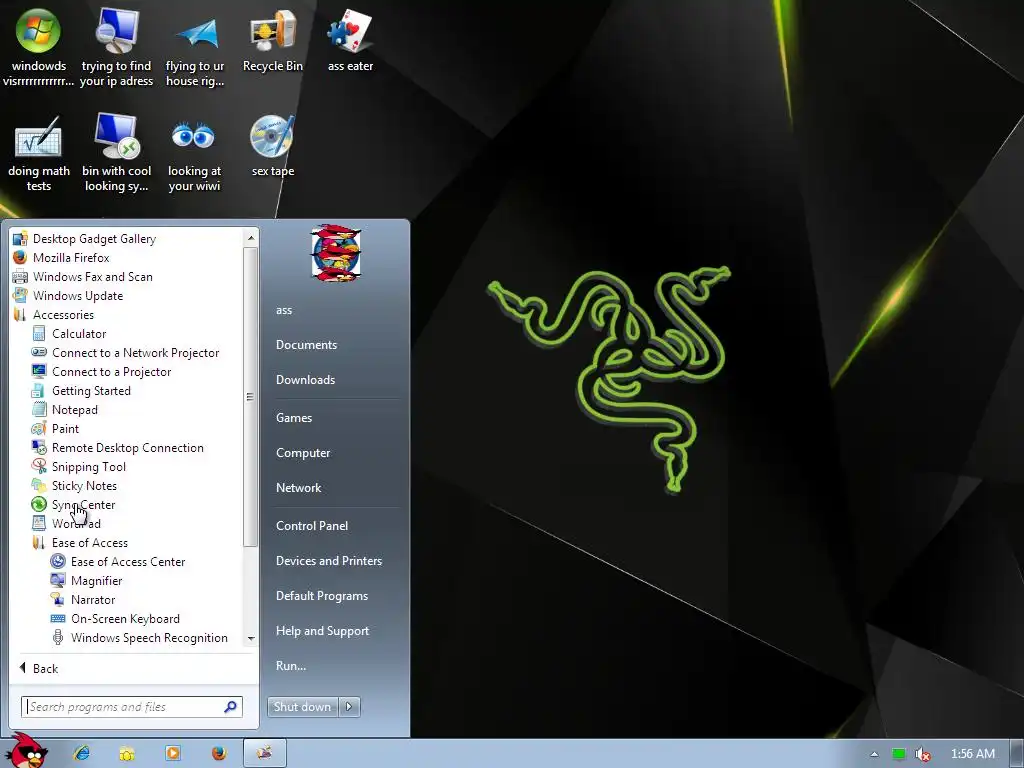Open the 'ass' user folder link

click(284, 310)
